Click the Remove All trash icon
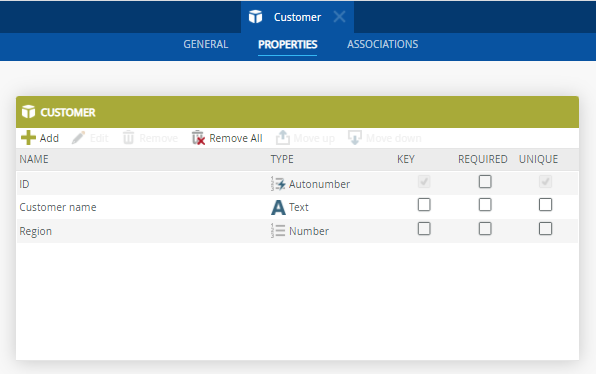The image size is (596, 374). 198,138
